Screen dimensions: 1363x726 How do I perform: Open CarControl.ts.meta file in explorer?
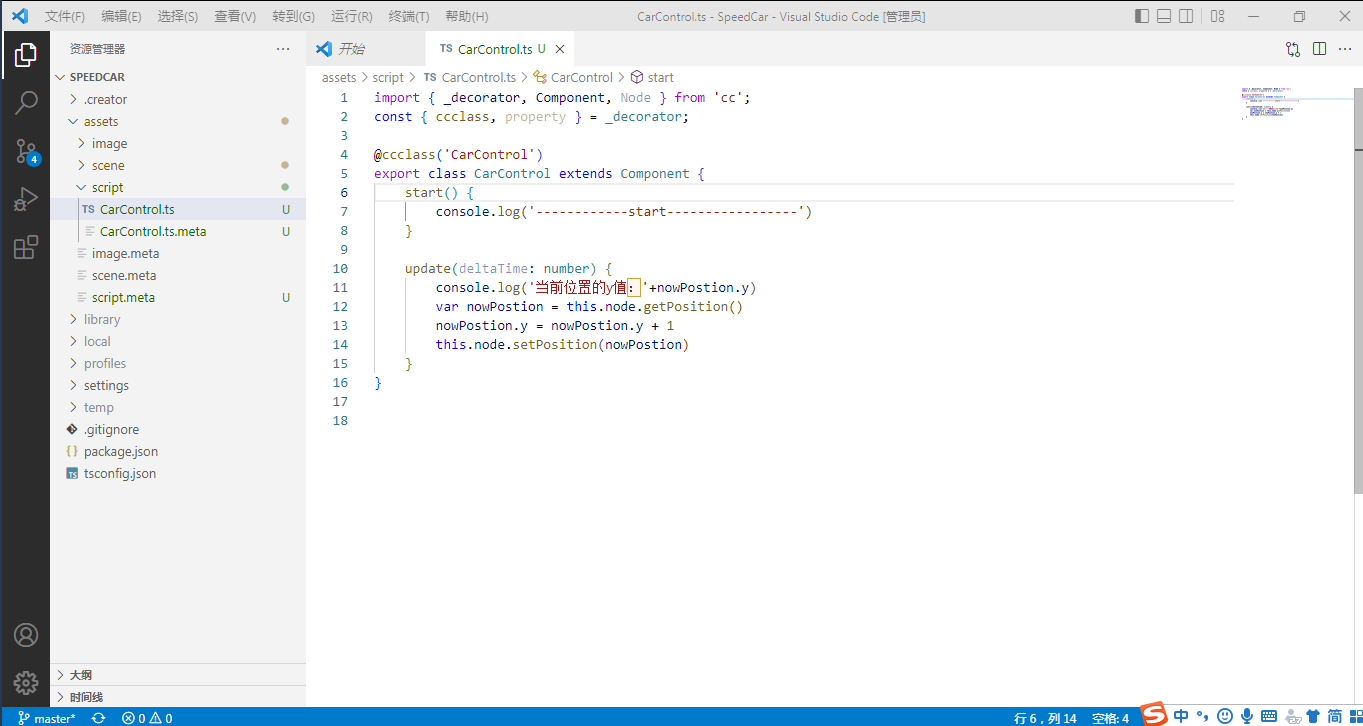pyautogui.click(x=178, y=231)
